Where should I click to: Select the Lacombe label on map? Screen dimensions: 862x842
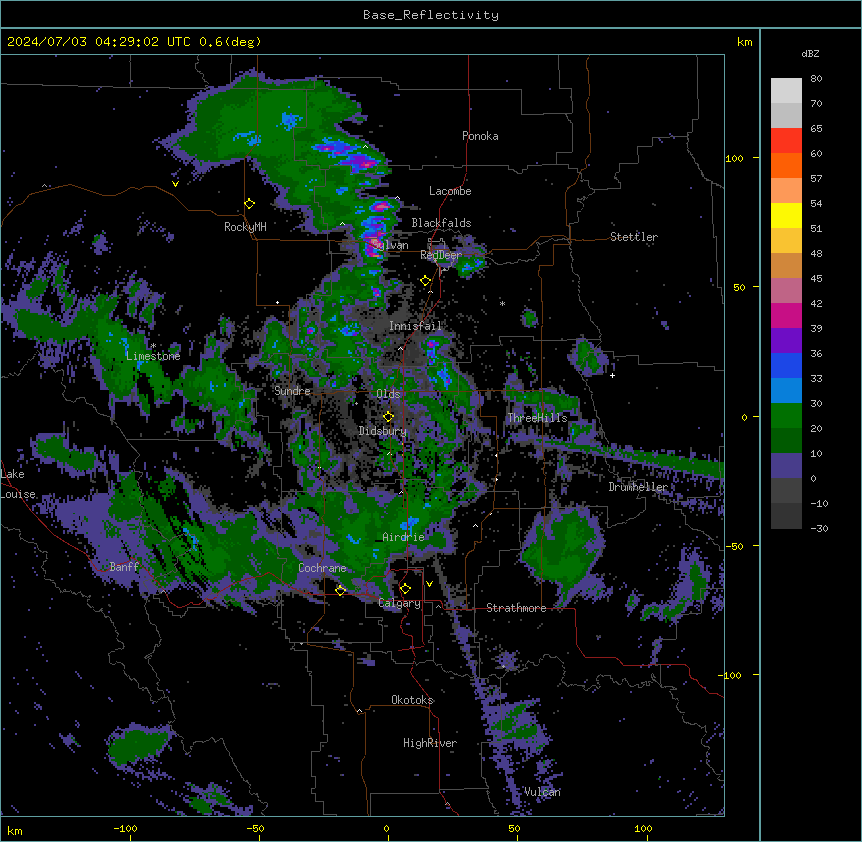coord(450,191)
